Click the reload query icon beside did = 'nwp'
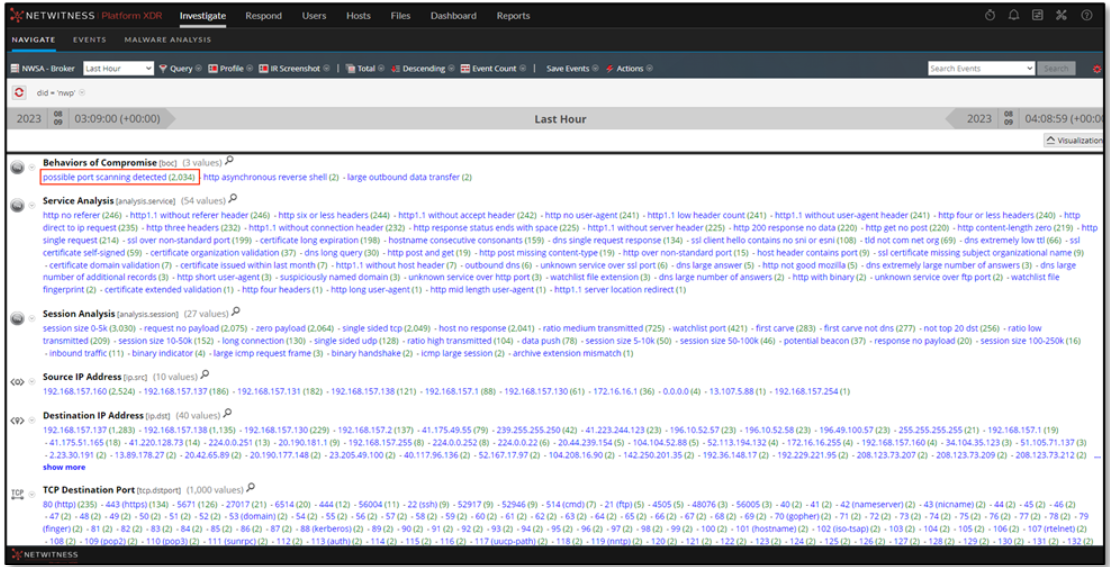Viewport: 1110px width, 567px height. (19, 92)
